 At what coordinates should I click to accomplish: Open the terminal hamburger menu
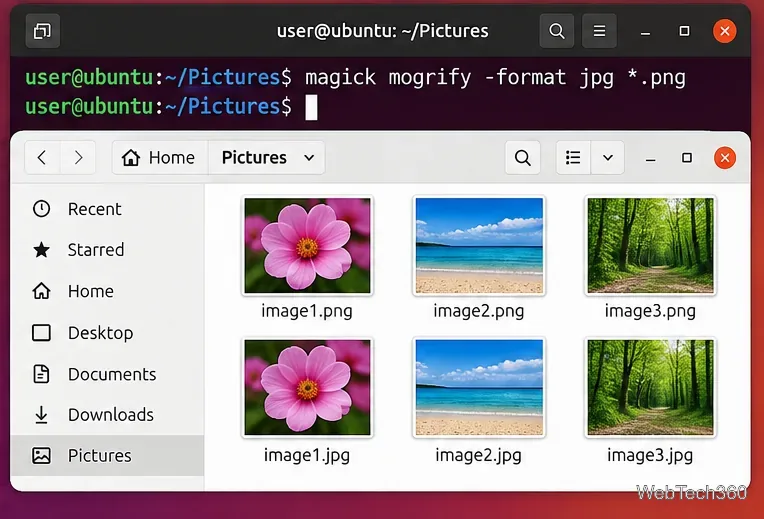click(599, 31)
